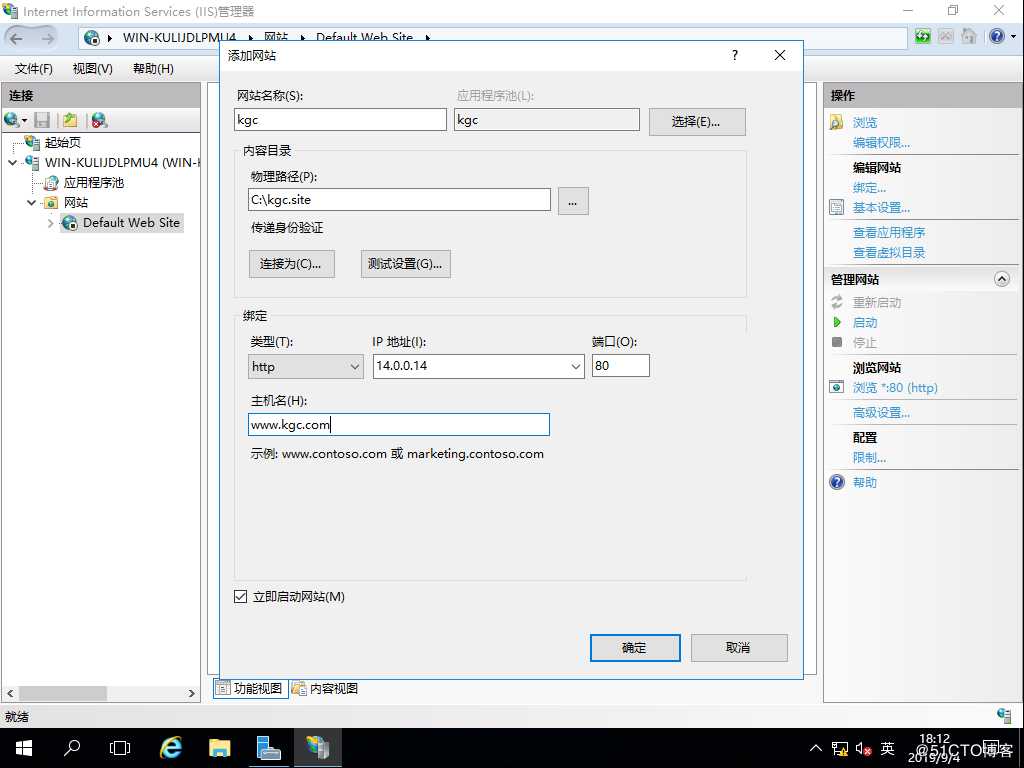The width and height of the screenshot is (1024, 768).
Task: Click the 主机名 hostname field
Action: point(399,424)
